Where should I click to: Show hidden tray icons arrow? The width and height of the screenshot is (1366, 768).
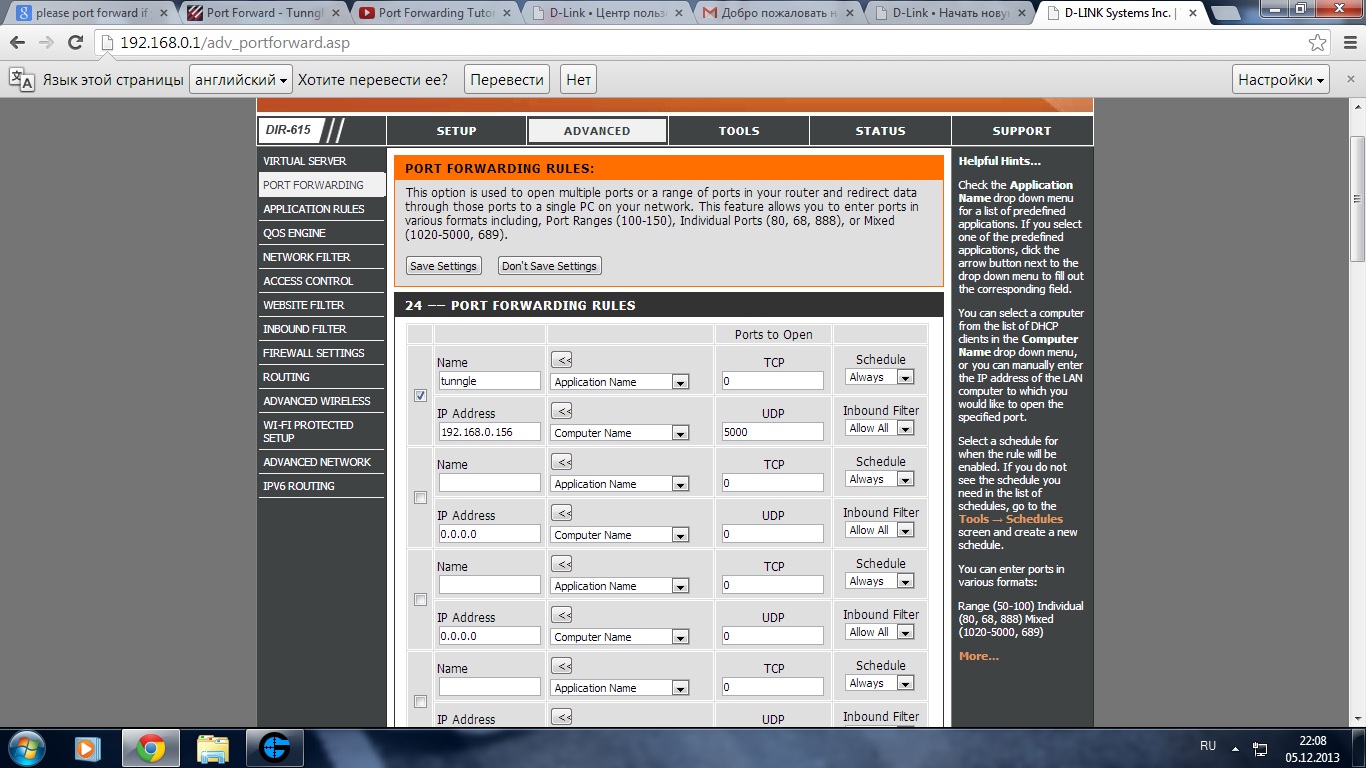[x=1234, y=747]
